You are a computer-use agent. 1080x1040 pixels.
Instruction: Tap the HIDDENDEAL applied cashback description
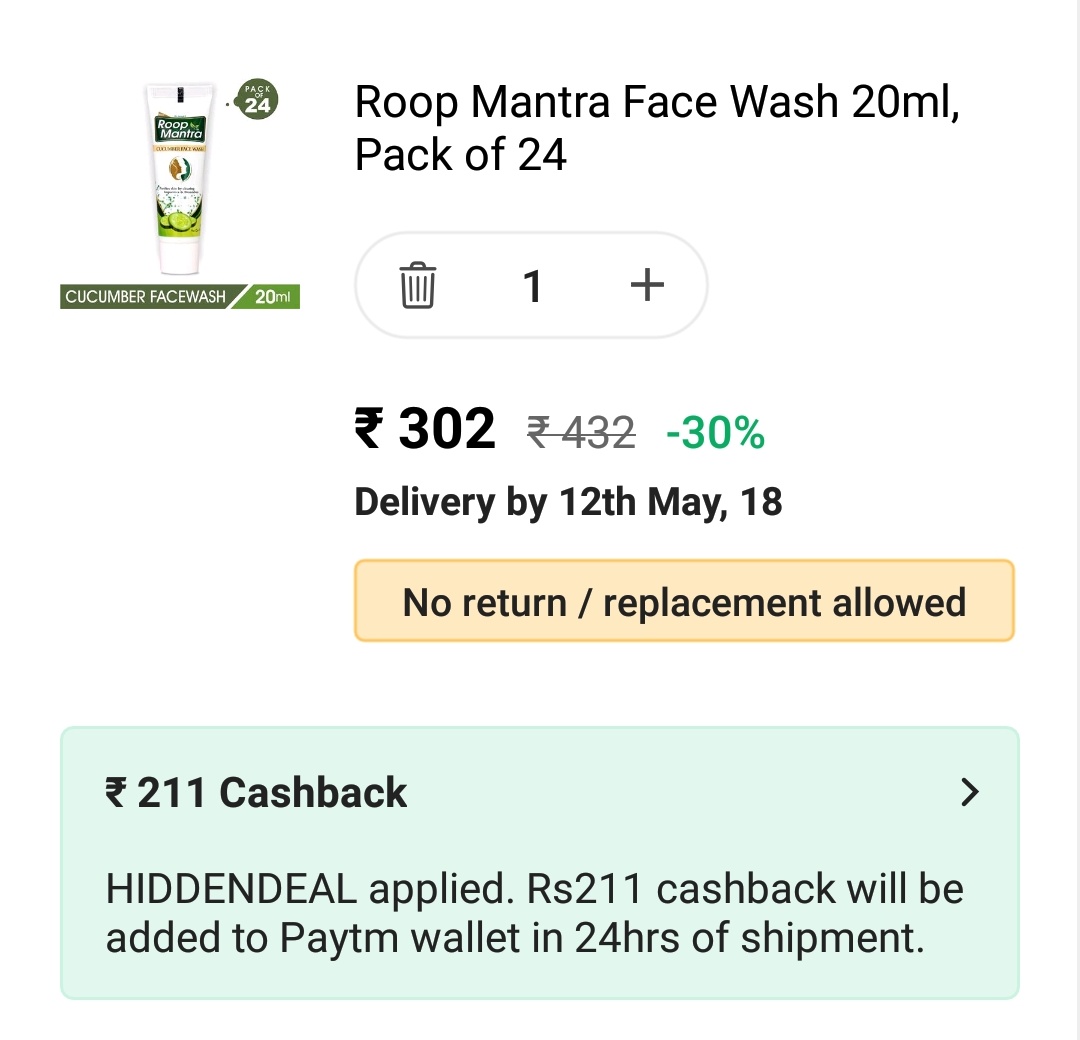click(x=534, y=913)
